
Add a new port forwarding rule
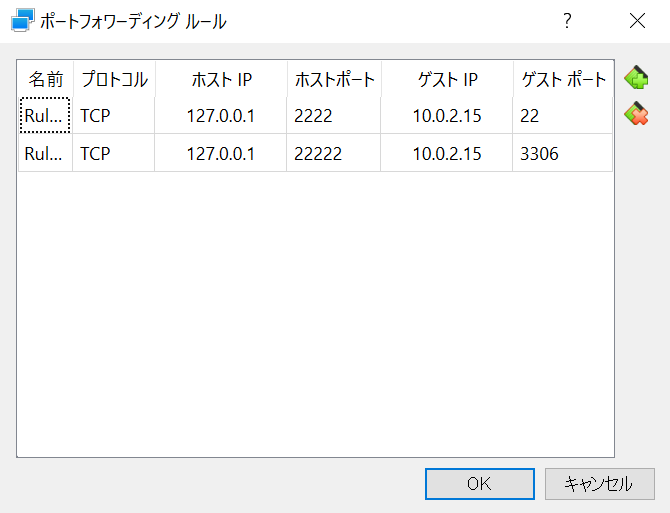636,77
